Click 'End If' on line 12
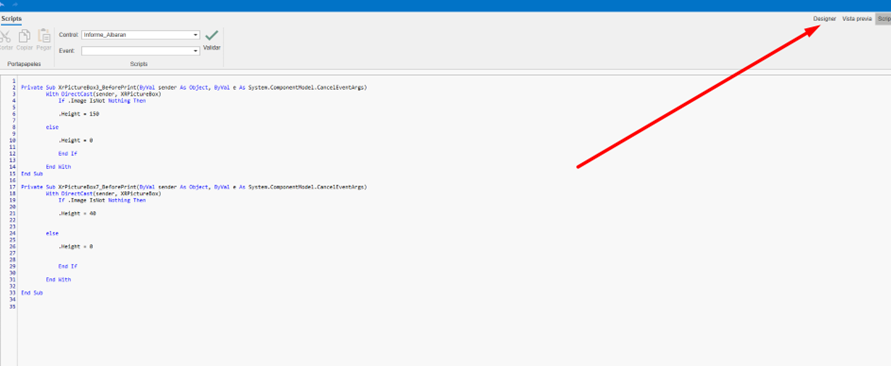Screen dimensions: 891x366 pyautogui.click(x=68, y=153)
